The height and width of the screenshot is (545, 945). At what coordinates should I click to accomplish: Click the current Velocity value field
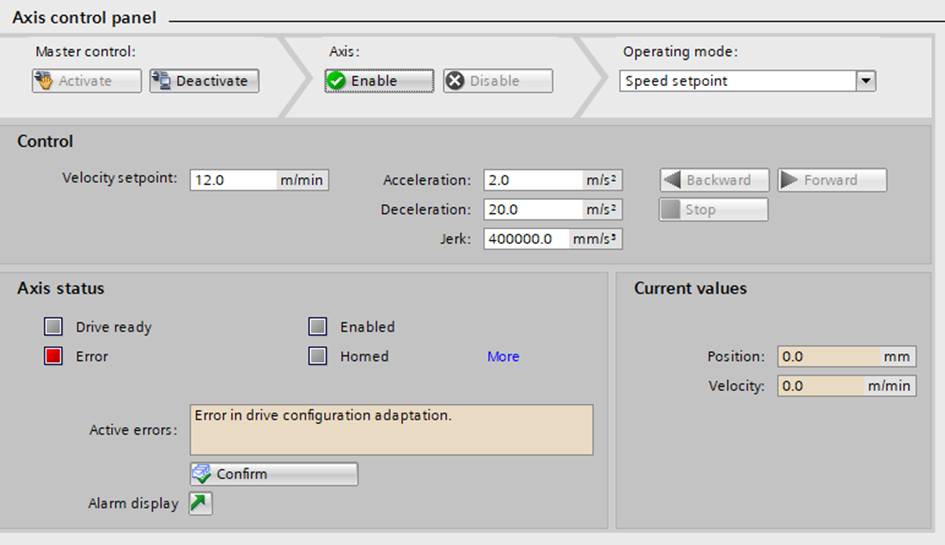coord(820,386)
